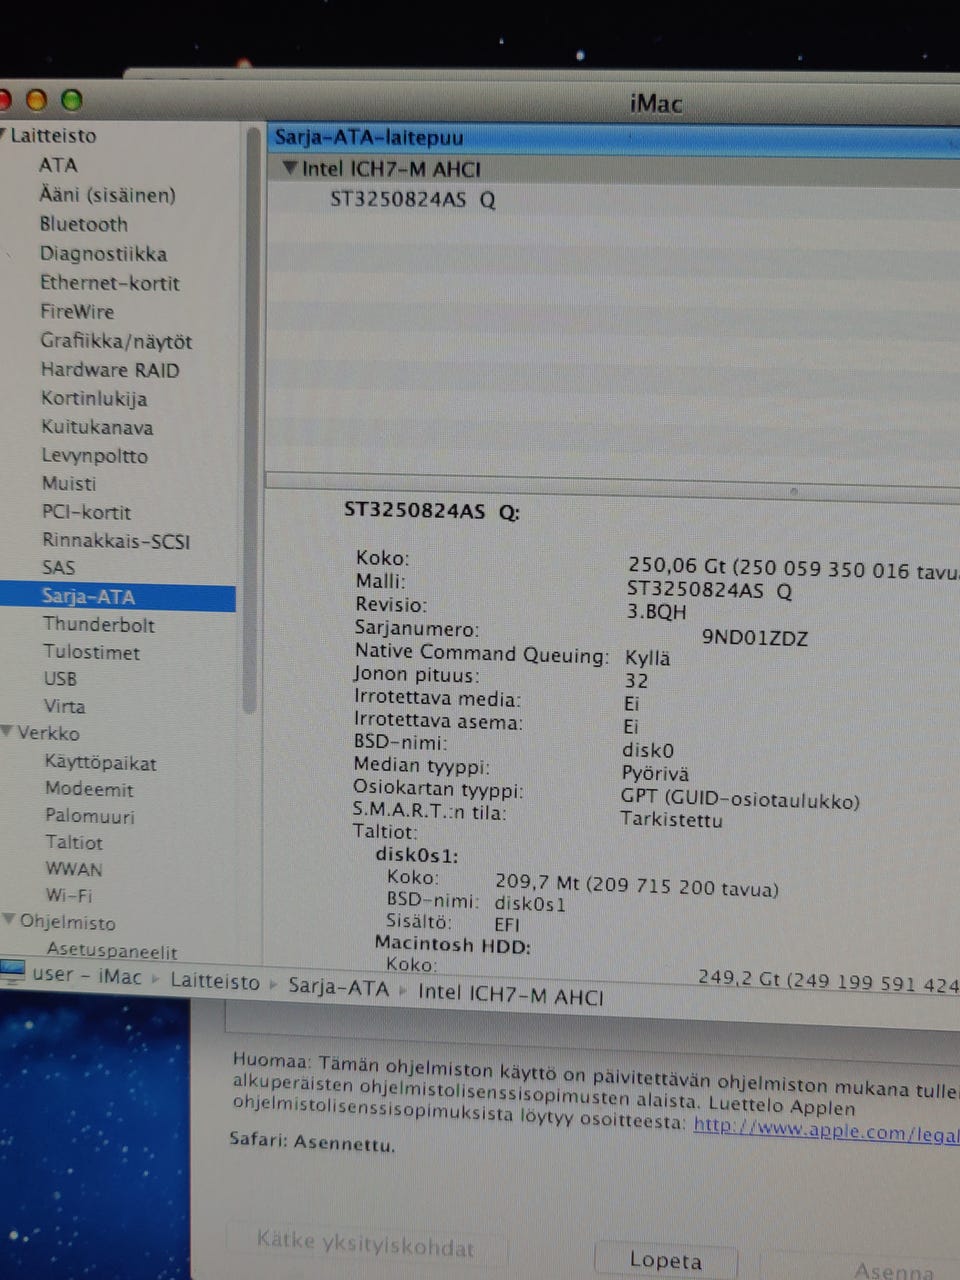
Task: Select Ääni (sisäinen) in sidebar
Action: pyautogui.click(x=107, y=195)
